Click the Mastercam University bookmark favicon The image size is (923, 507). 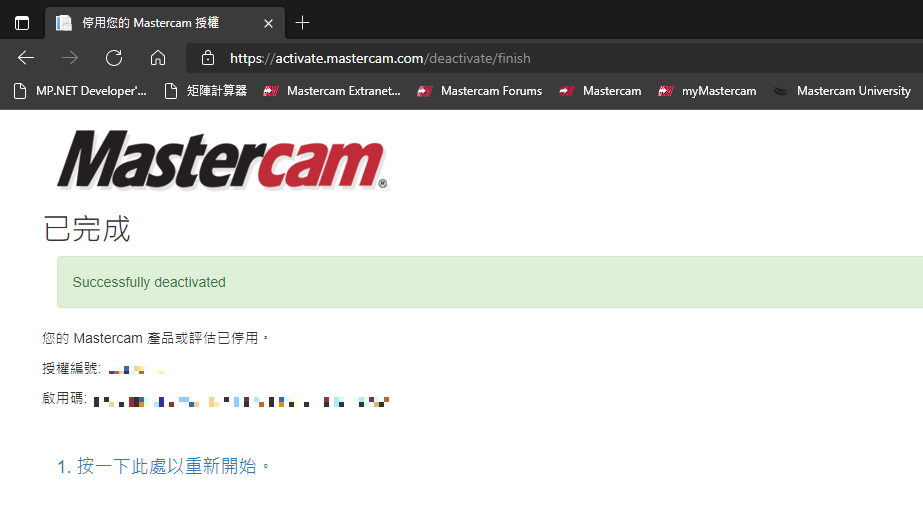[780, 91]
